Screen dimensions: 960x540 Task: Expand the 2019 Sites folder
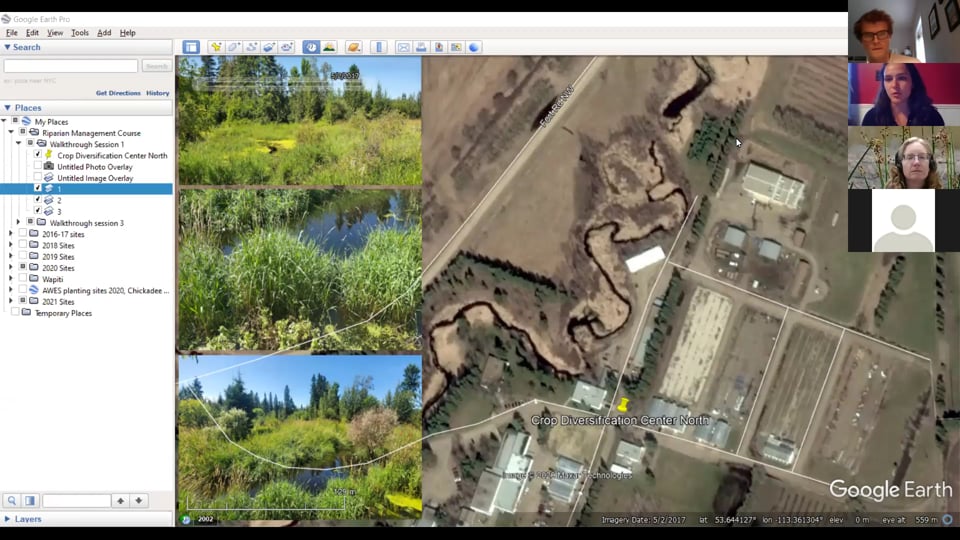pos(11,256)
